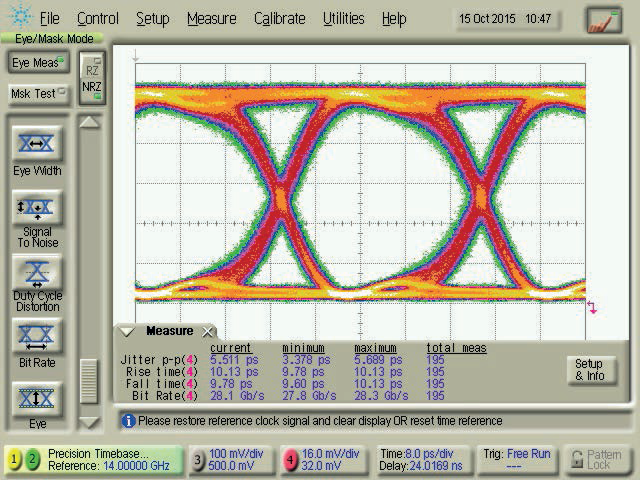
Task: Click the measurement toolbar scrollbar thumb
Action: (x=90, y=380)
